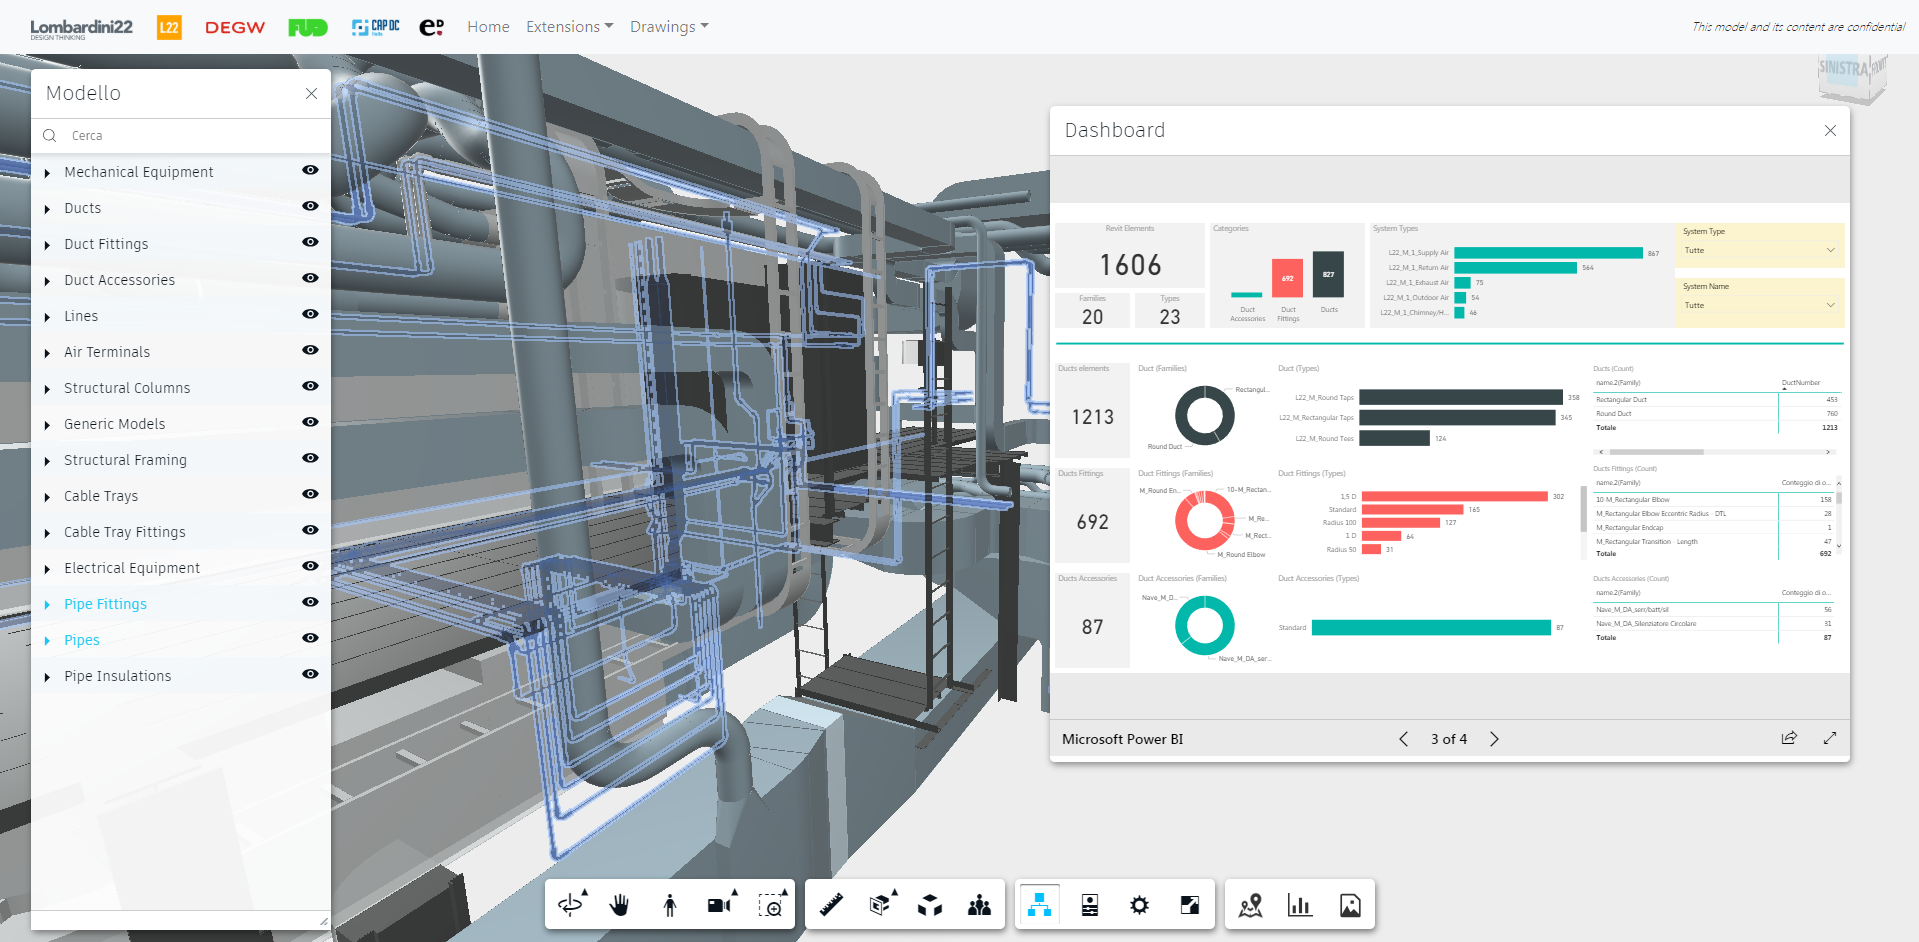The height and width of the screenshot is (942, 1919).
Task: Go to next Power BI page
Action: point(1494,739)
